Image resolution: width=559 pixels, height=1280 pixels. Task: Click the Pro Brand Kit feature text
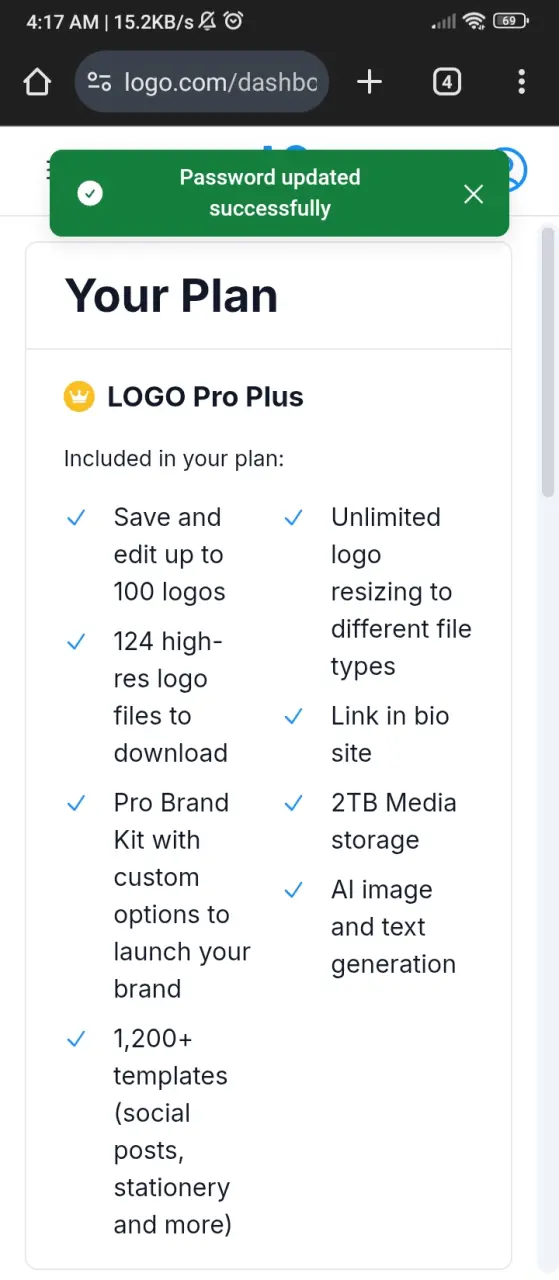tap(182, 896)
